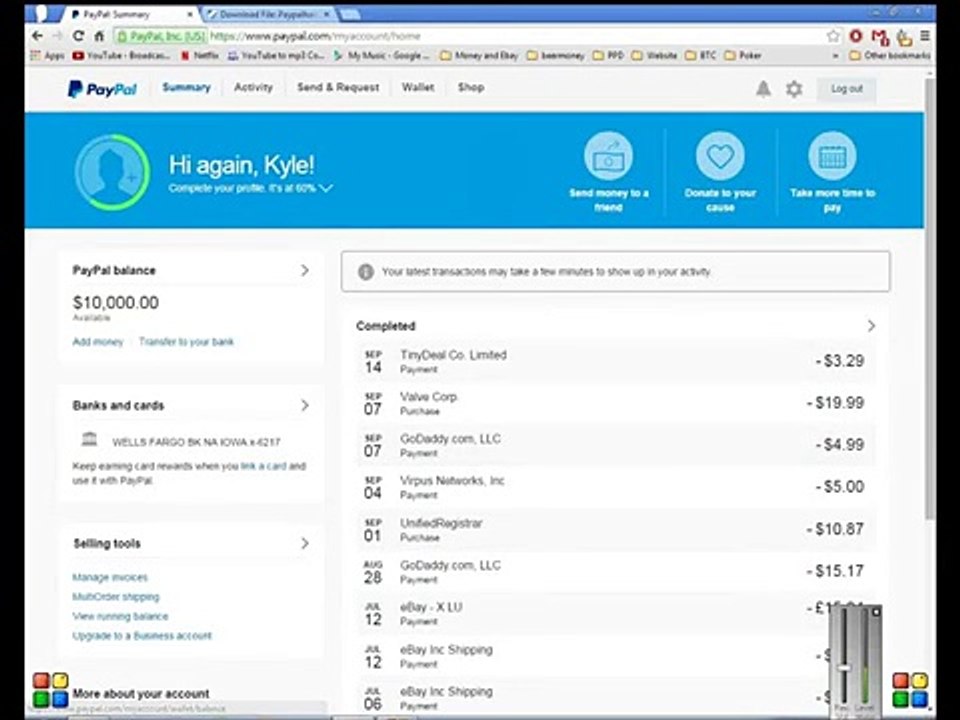
Task: Click the $10,000.00 balance amount
Action: (116, 302)
